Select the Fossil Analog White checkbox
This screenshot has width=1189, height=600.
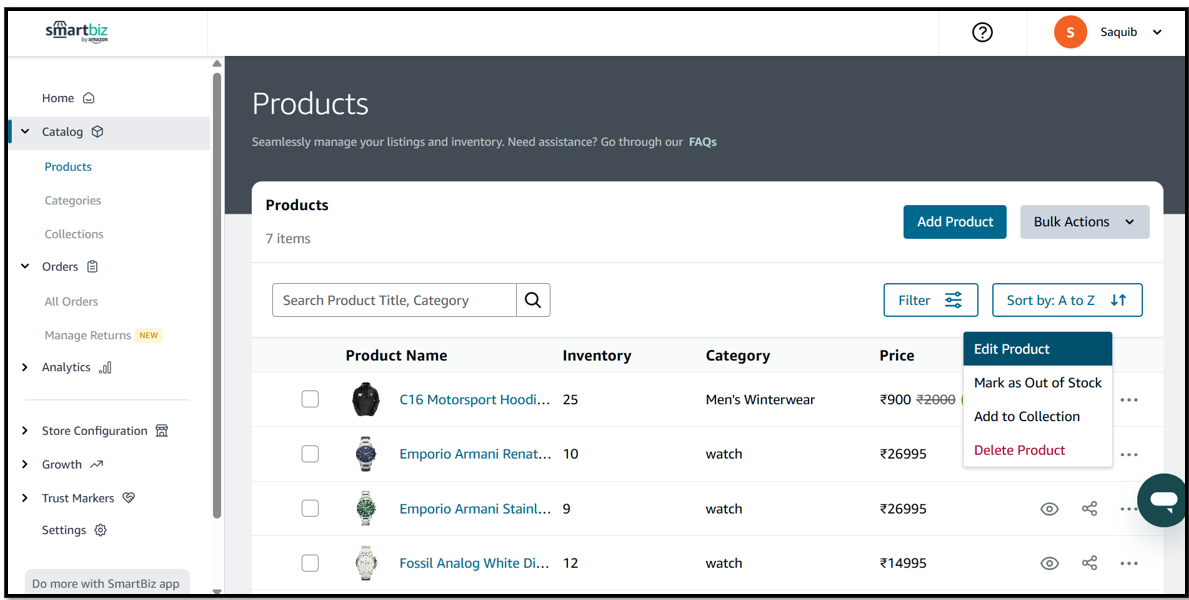(x=310, y=563)
